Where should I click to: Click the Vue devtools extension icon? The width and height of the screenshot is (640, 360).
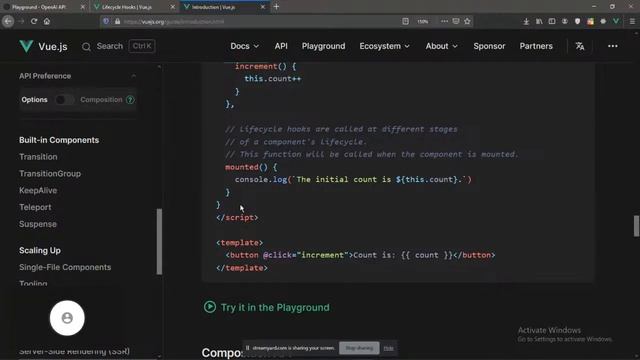[x=616, y=21]
